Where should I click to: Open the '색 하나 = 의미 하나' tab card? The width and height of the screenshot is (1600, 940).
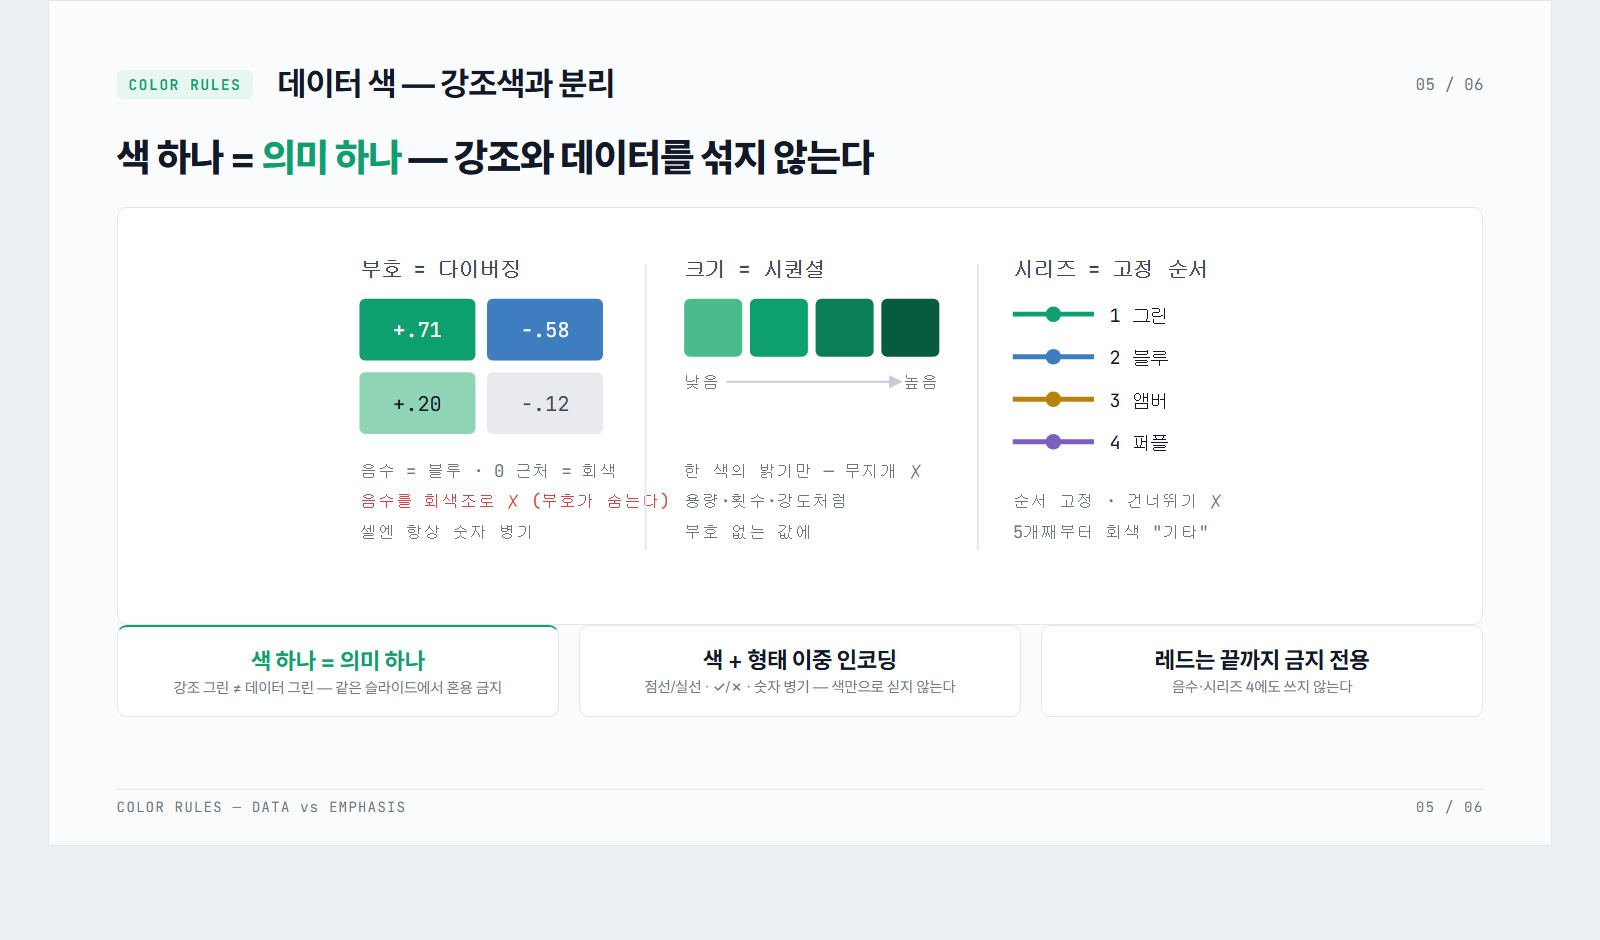tap(338, 671)
